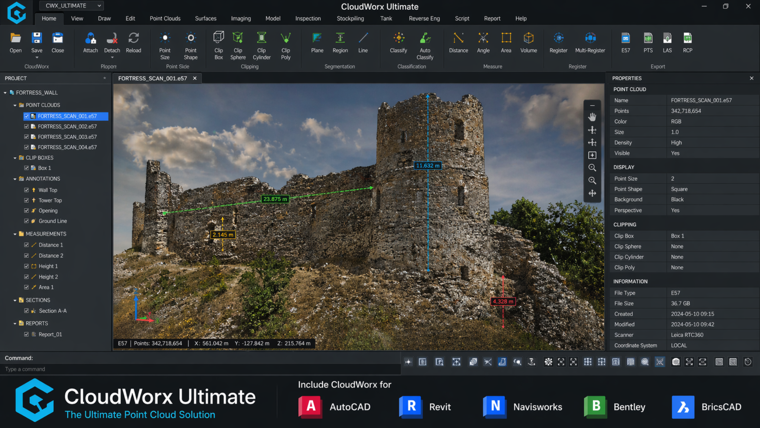Open the Point Clouds ribbon tab
The width and height of the screenshot is (760, 428).
(x=165, y=18)
